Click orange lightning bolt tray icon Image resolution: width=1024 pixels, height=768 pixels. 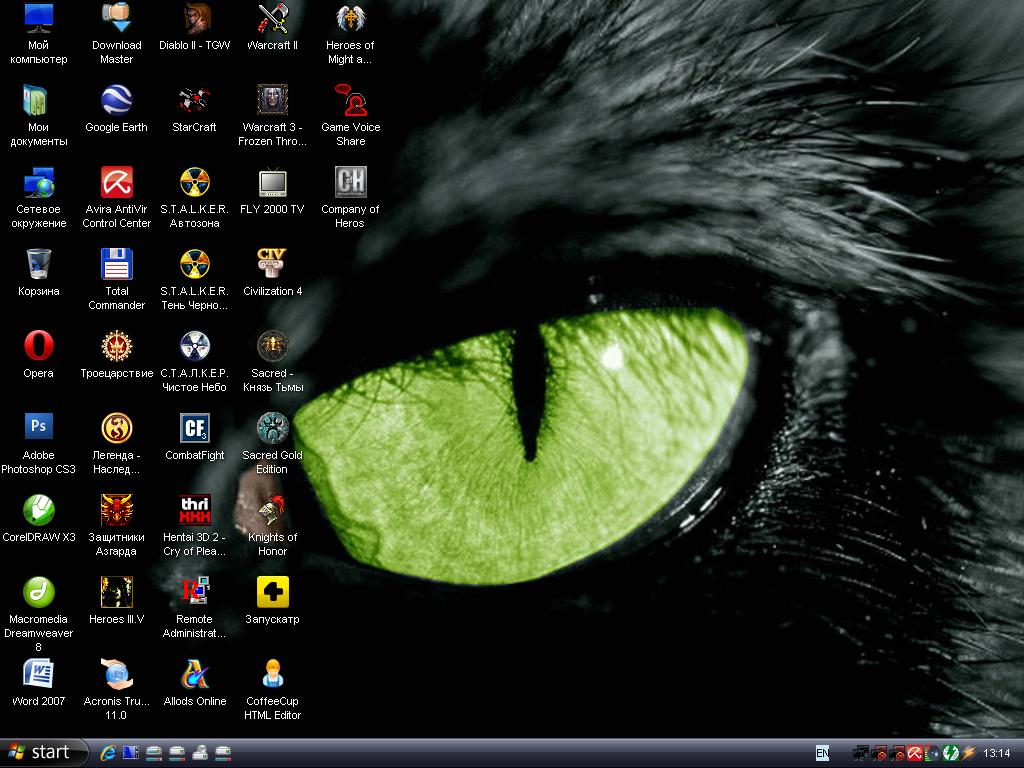[x=968, y=753]
